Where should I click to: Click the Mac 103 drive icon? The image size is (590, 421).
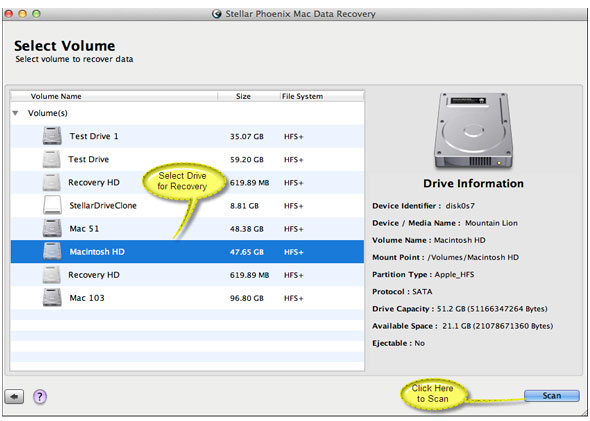[52, 298]
